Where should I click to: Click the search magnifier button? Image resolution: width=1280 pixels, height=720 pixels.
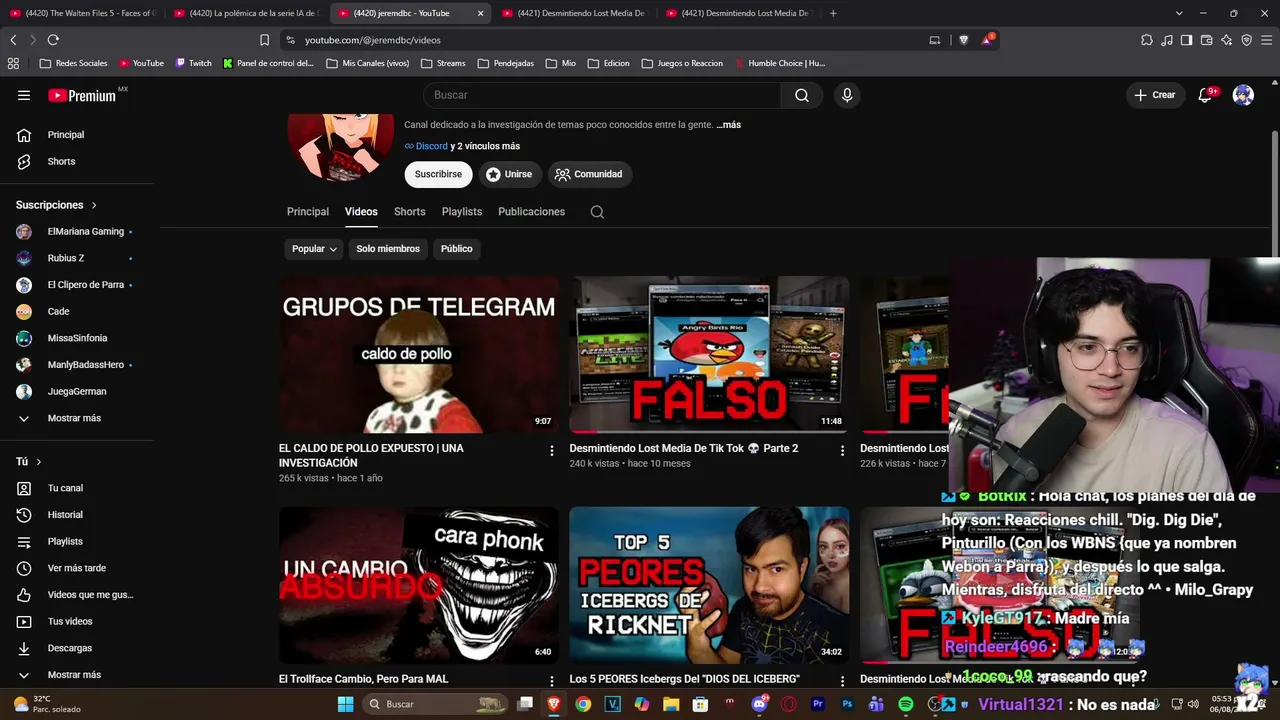pyautogui.click(x=802, y=95)
